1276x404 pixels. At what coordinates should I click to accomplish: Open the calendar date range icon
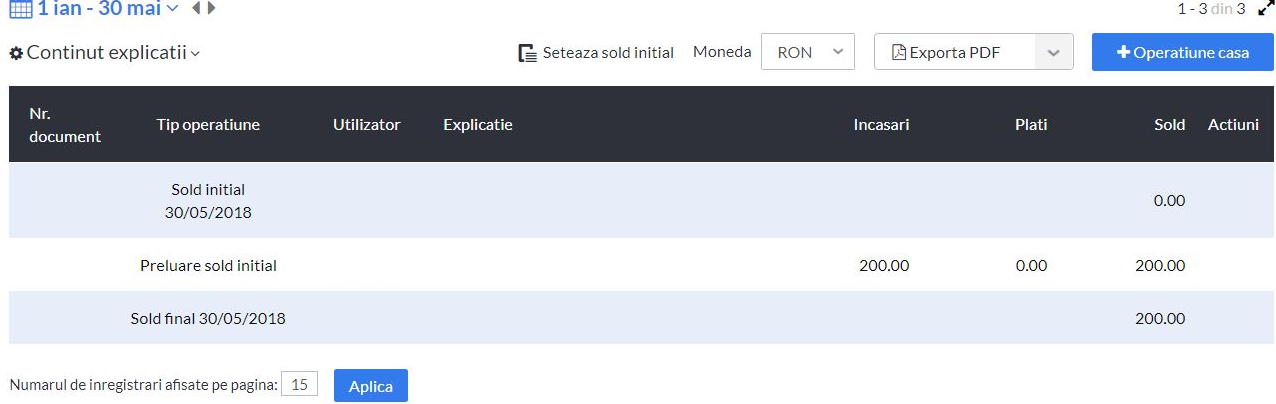pyautogui.click(x=21, y=9)
